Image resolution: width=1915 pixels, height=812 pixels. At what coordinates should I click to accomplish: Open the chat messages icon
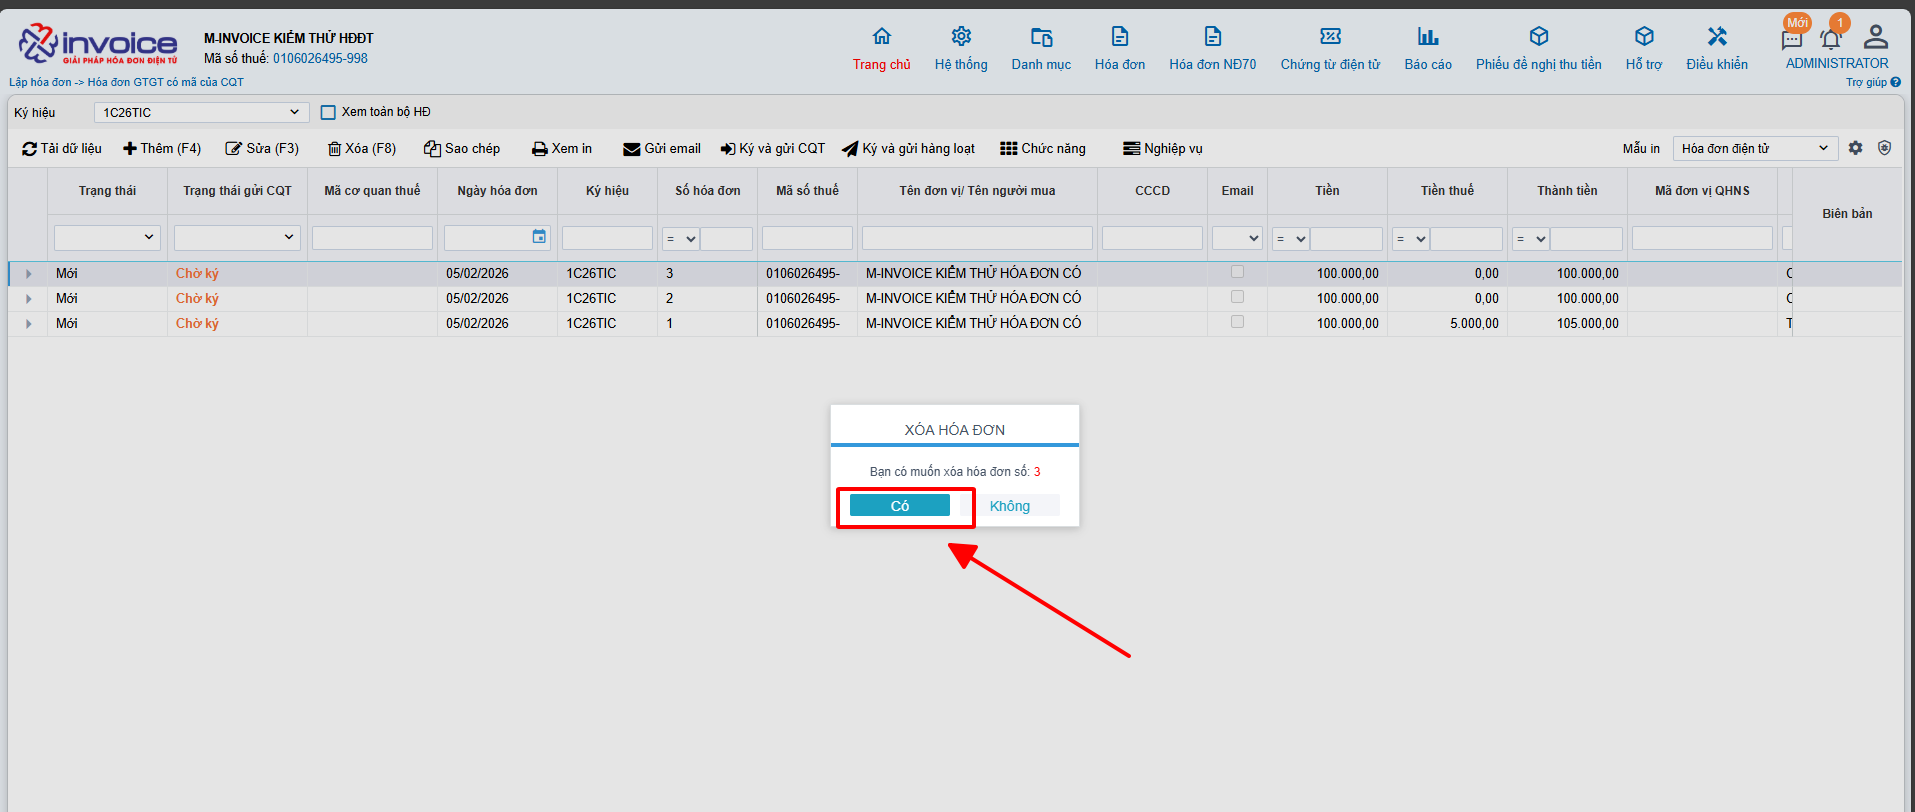[x=1791, y=40]
